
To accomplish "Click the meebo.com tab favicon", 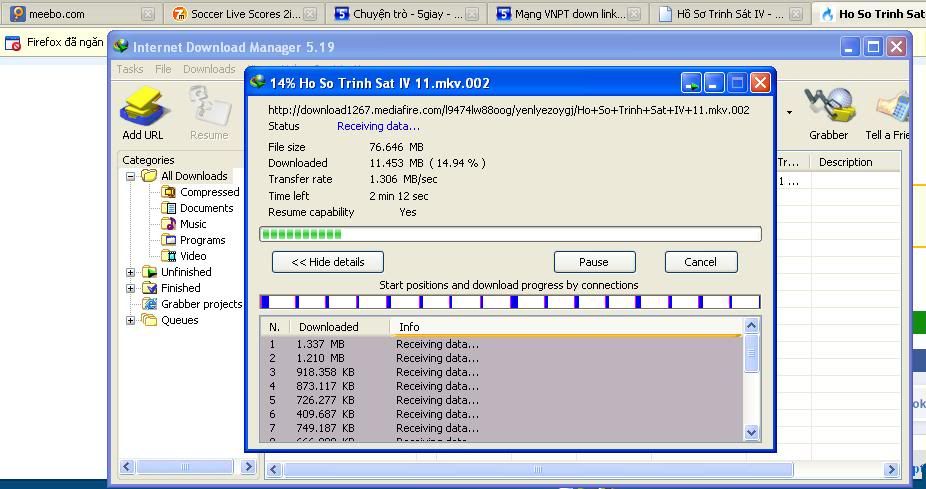I will click(18, 14).
